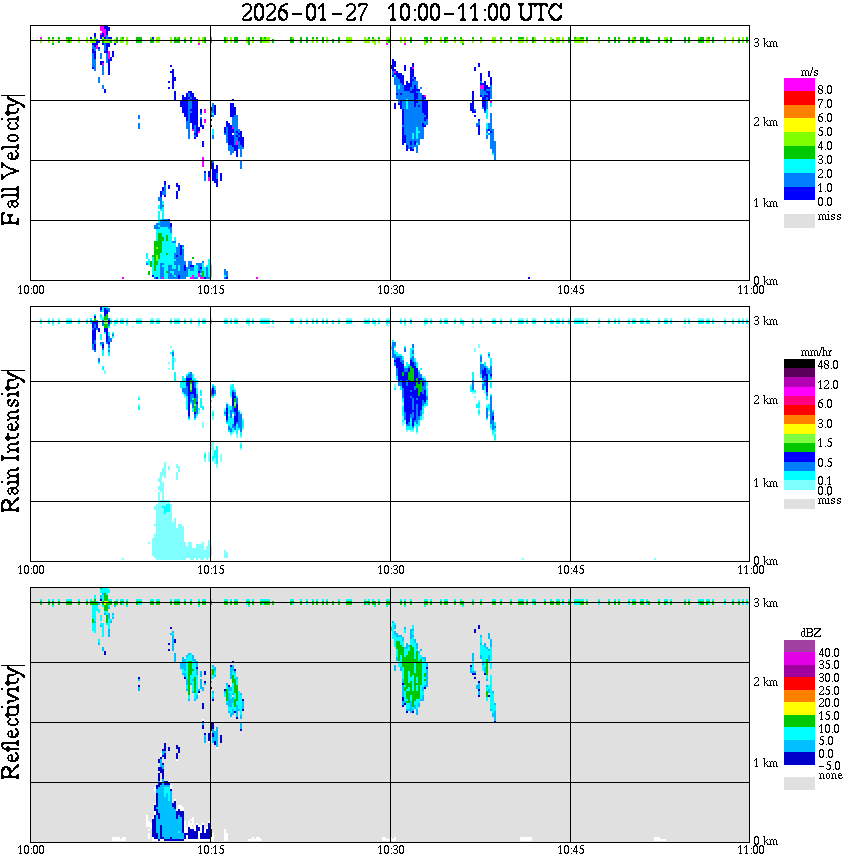This screenshot has height=868, width=850.
Task: Click the Rain Intensity vertical axis label
Action: coord(12,441)
